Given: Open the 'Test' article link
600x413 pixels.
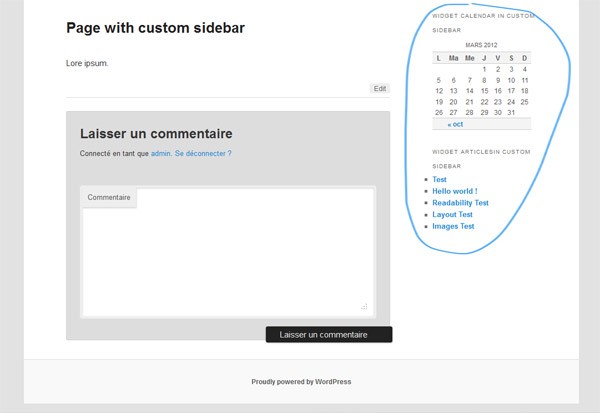Looking at the screenshot, I should 439,180.
